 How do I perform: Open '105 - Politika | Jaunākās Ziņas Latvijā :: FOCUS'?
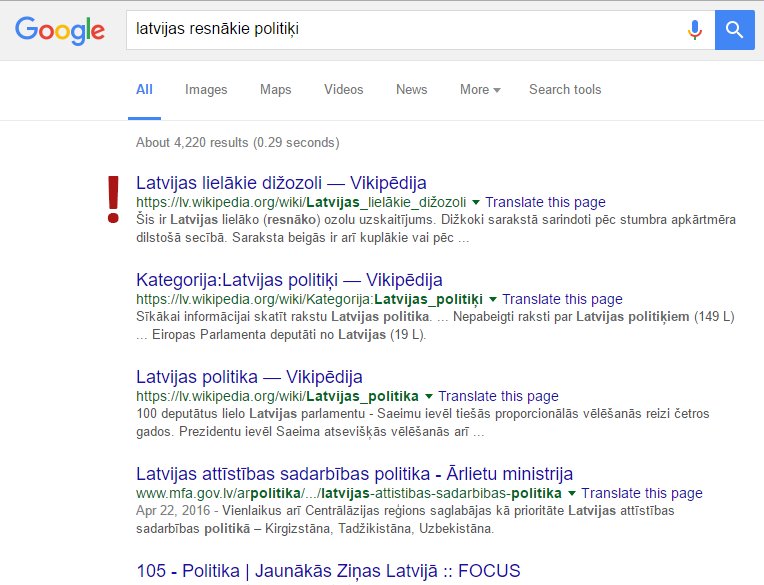tap(328, 571)
